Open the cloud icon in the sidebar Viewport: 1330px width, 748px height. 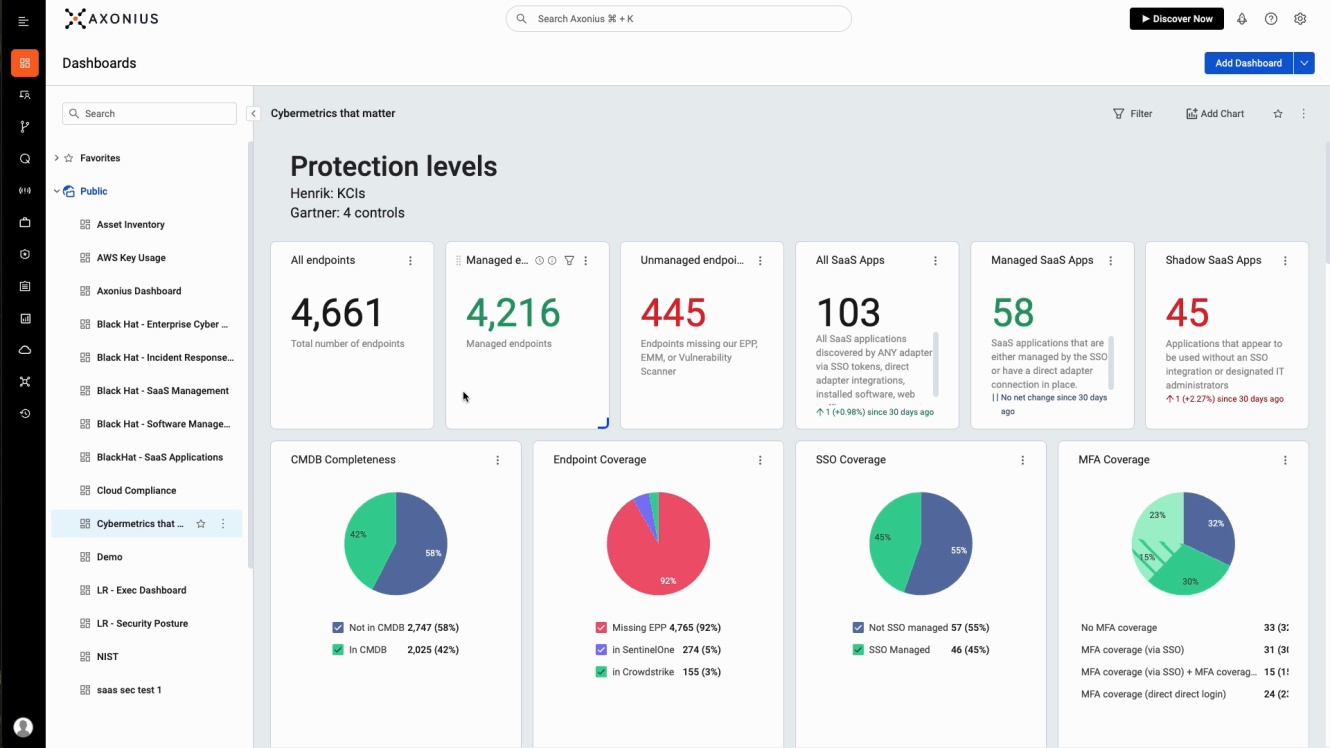25,350
